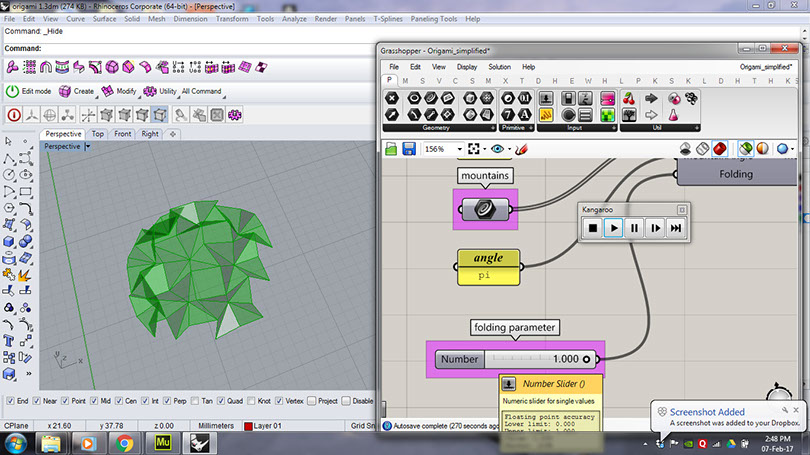Image resolution: width=810 pixels, height=455 pixels.
Task: Click the Folding group component
Action: point(736,172)
